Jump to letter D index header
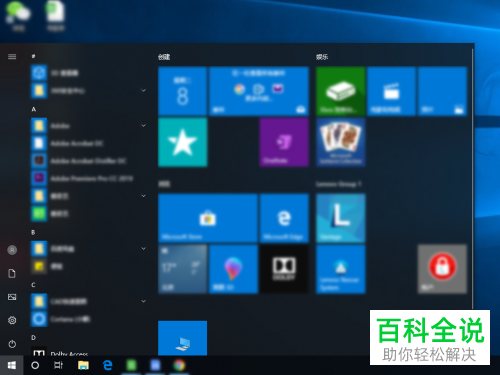Image resolution: width=500 pixels, height=375 pixels. [33, 338]
